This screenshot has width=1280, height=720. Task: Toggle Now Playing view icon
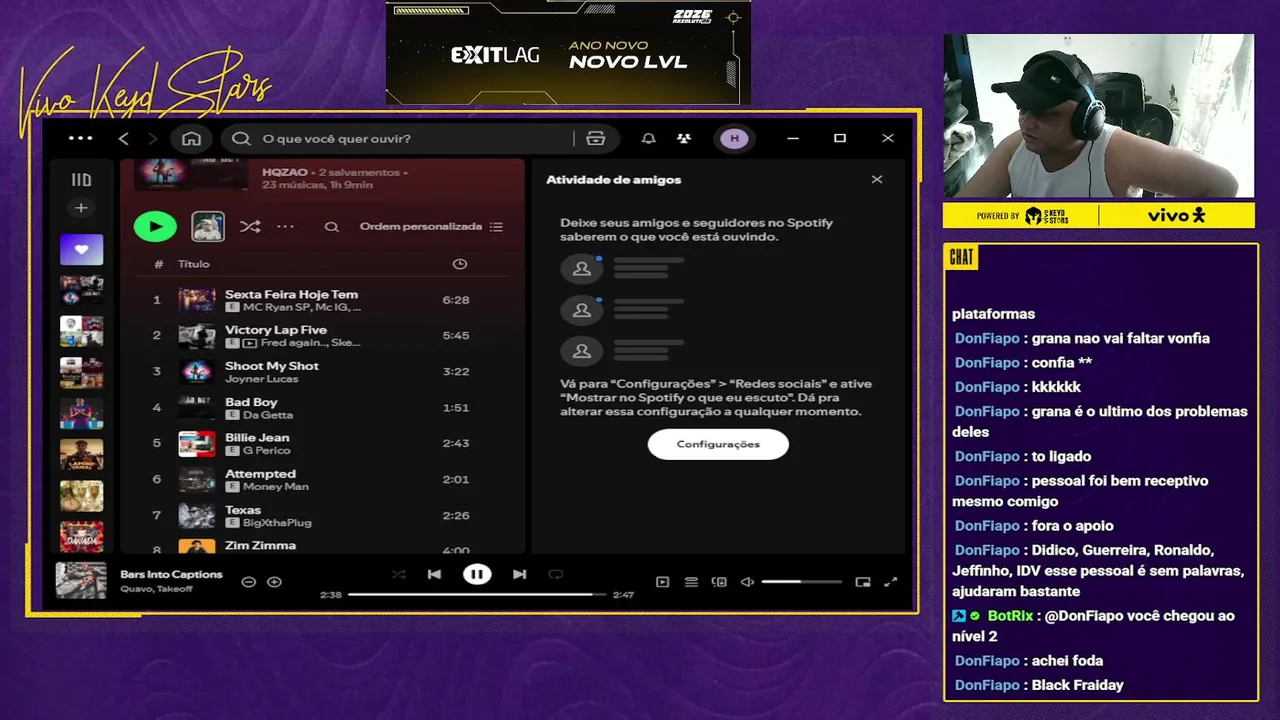pyautogui.click(x=662, y=582)
